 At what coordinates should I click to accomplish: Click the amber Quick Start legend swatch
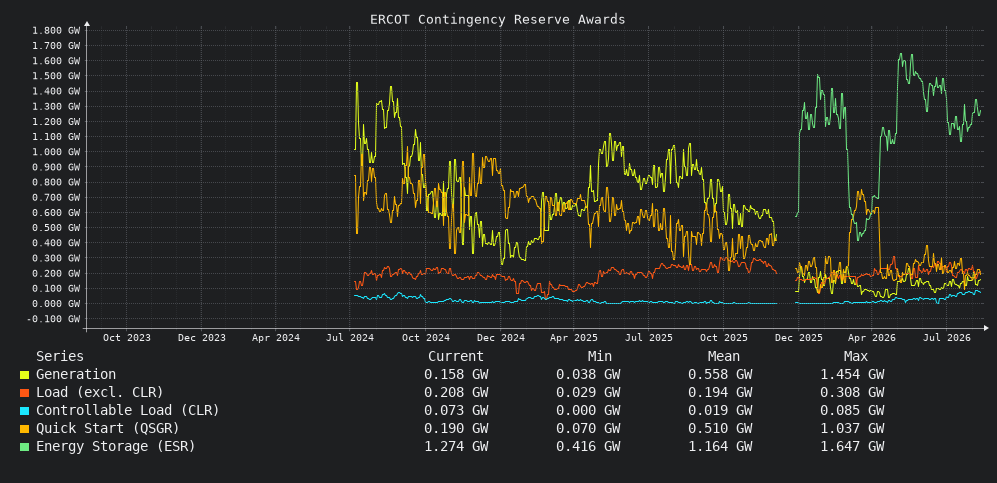coord(24,429)
